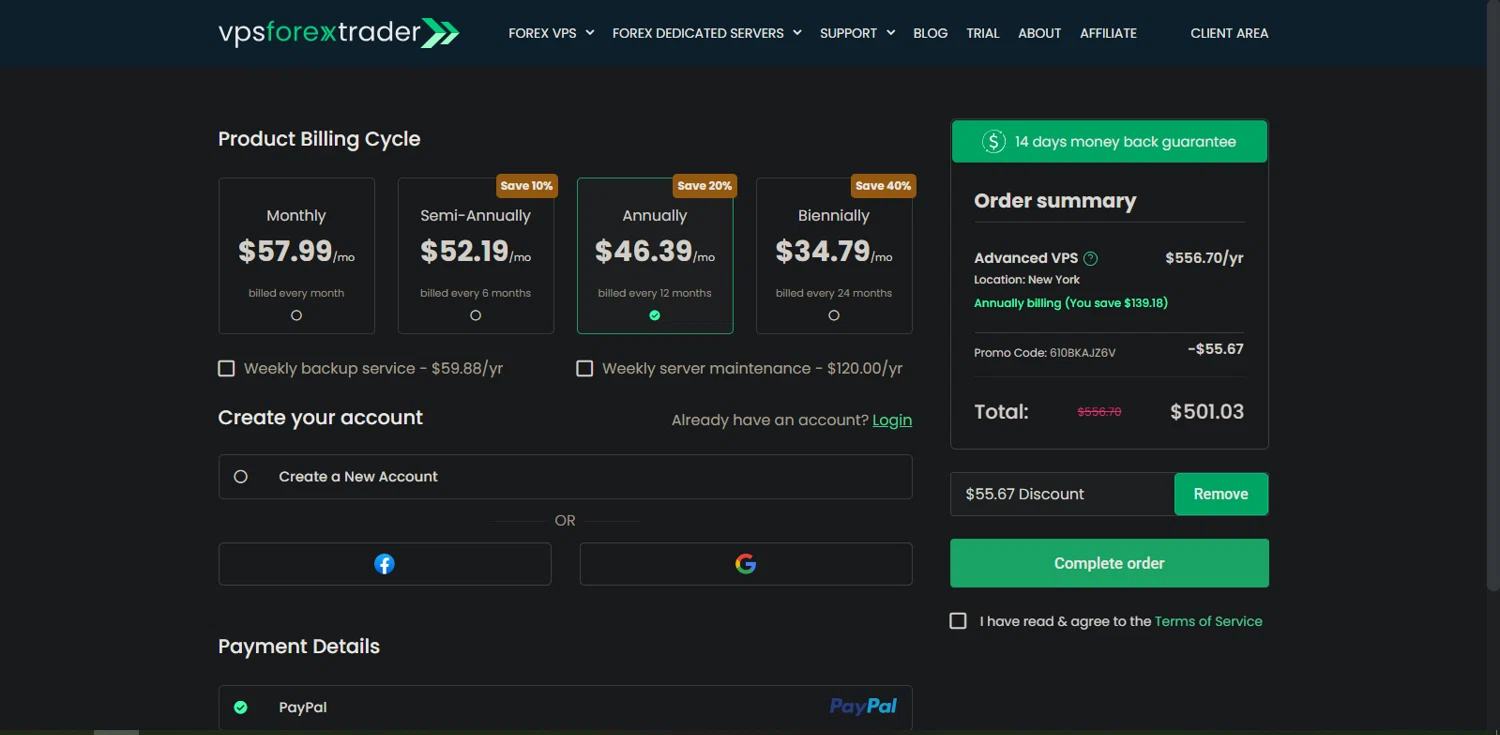
Task: Click the Payment Details heading
Action: click(299, 646)
